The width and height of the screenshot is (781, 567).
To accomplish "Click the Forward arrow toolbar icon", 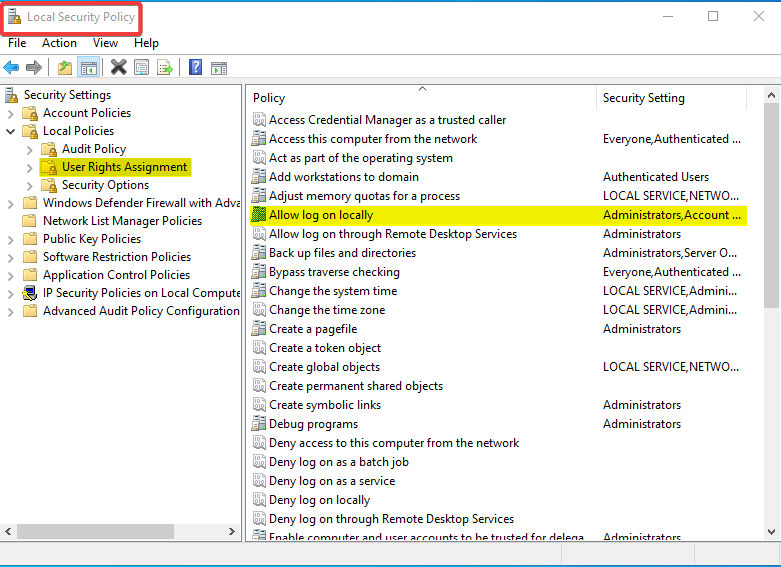I will 33,67.
